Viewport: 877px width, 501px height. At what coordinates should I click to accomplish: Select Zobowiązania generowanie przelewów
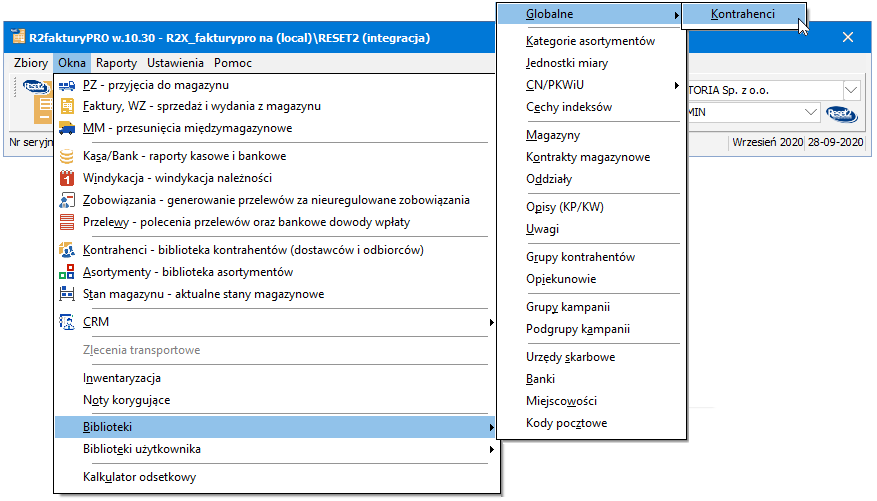[275, 200]
